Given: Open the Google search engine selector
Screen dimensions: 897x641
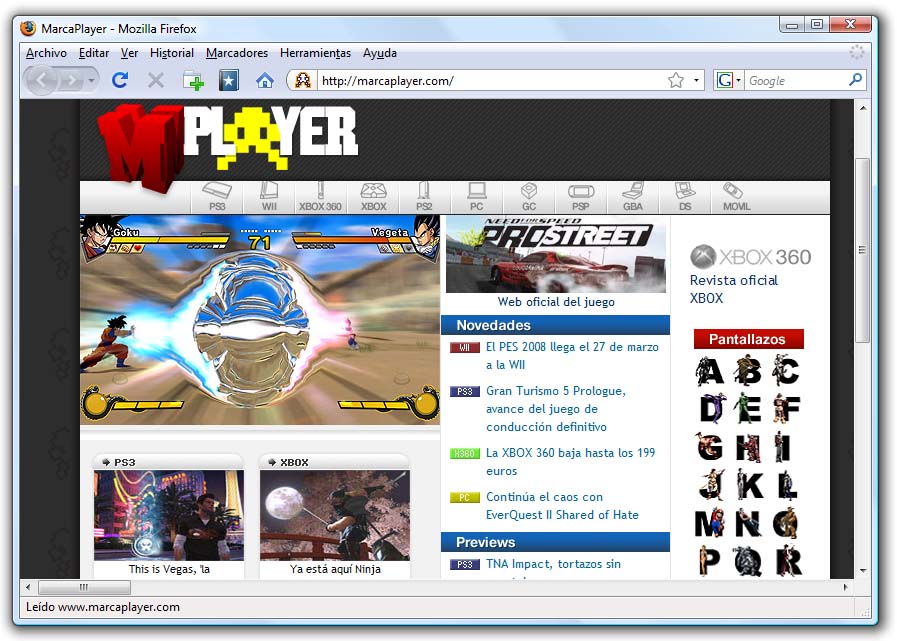Looking at the screenshot, I should pyautogui.click(x=728, y=81).
